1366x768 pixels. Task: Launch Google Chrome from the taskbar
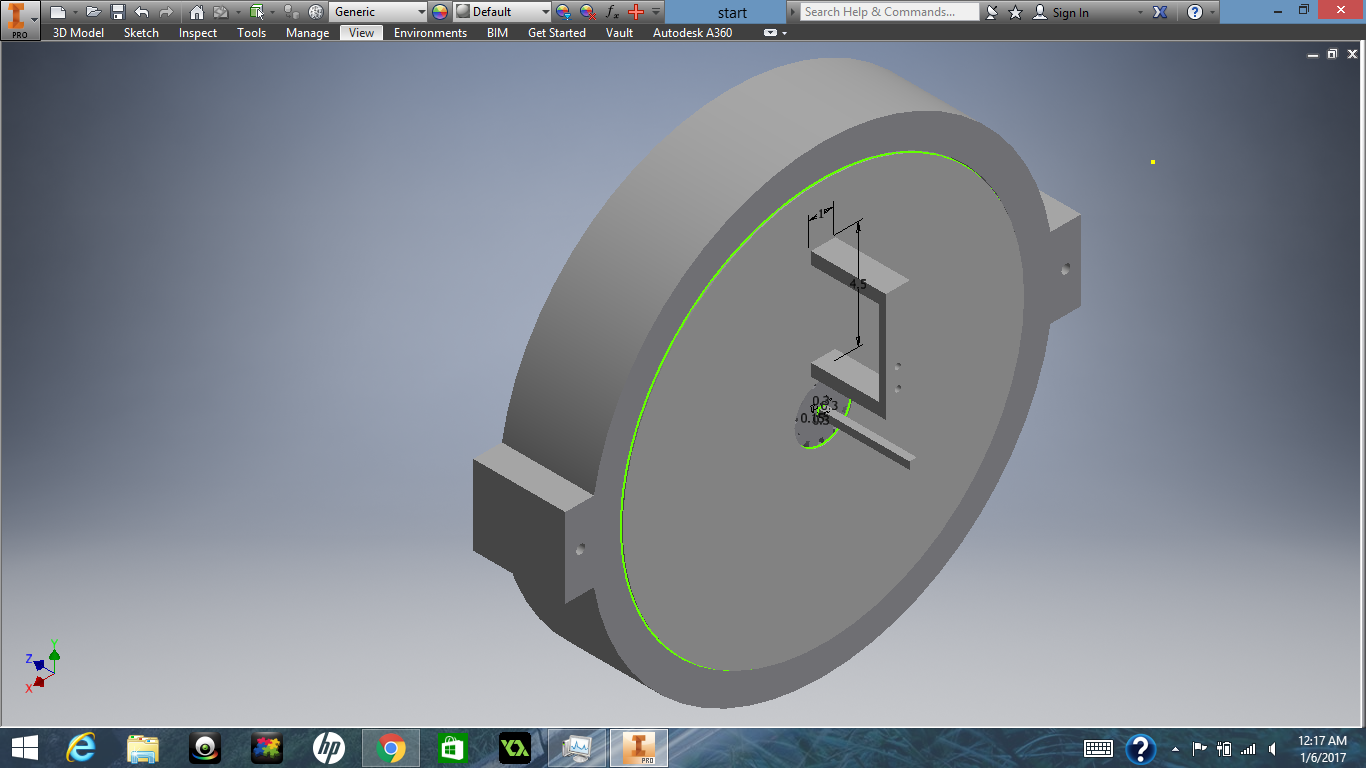(391, 747)
